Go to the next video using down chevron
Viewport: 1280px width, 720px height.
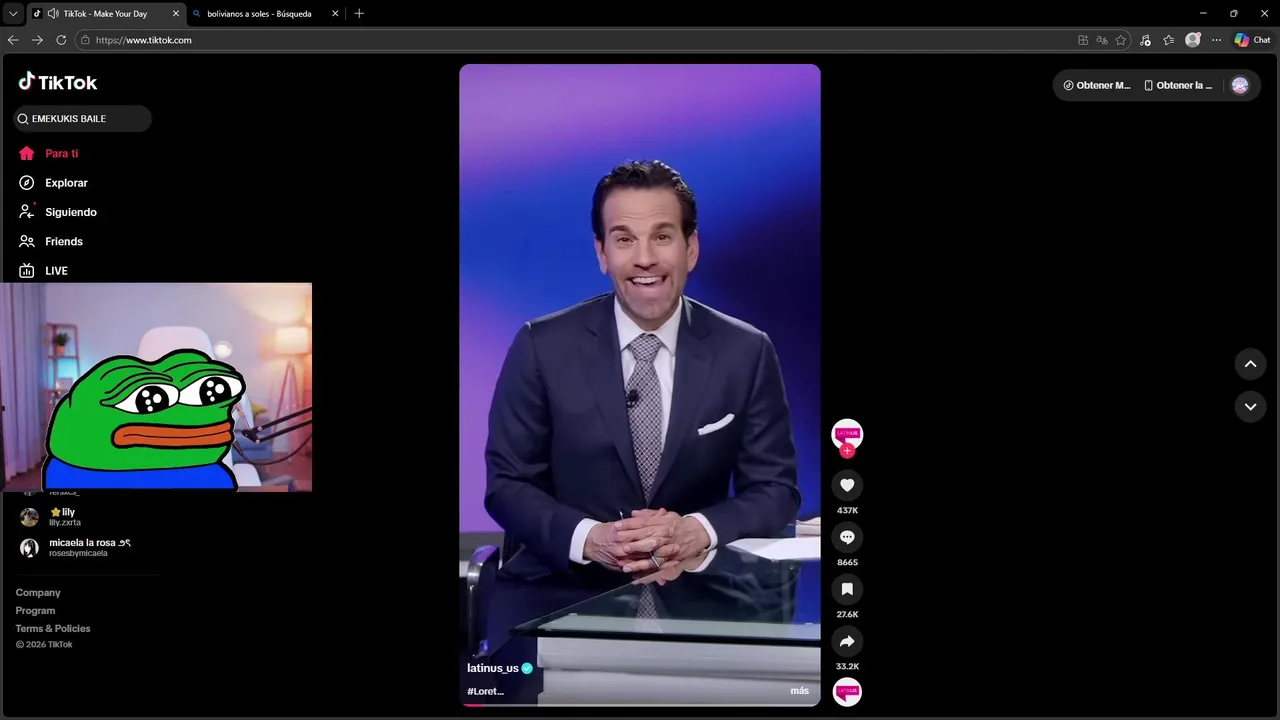(1250, 407)
